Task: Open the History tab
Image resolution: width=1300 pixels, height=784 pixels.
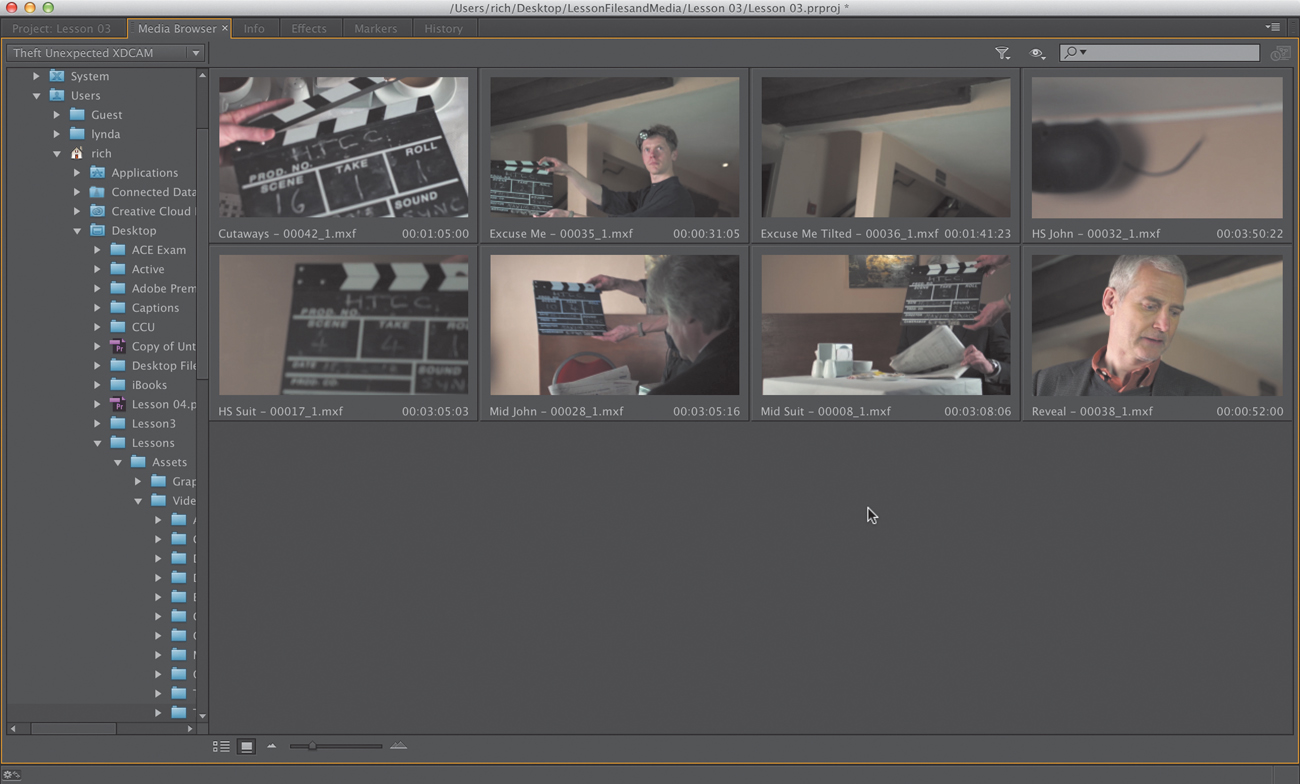Action: (443, 28)
